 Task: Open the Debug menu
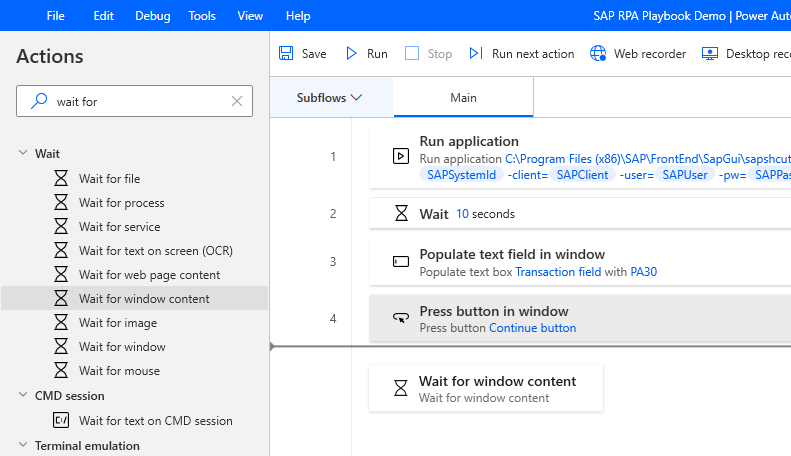(152, 16)
